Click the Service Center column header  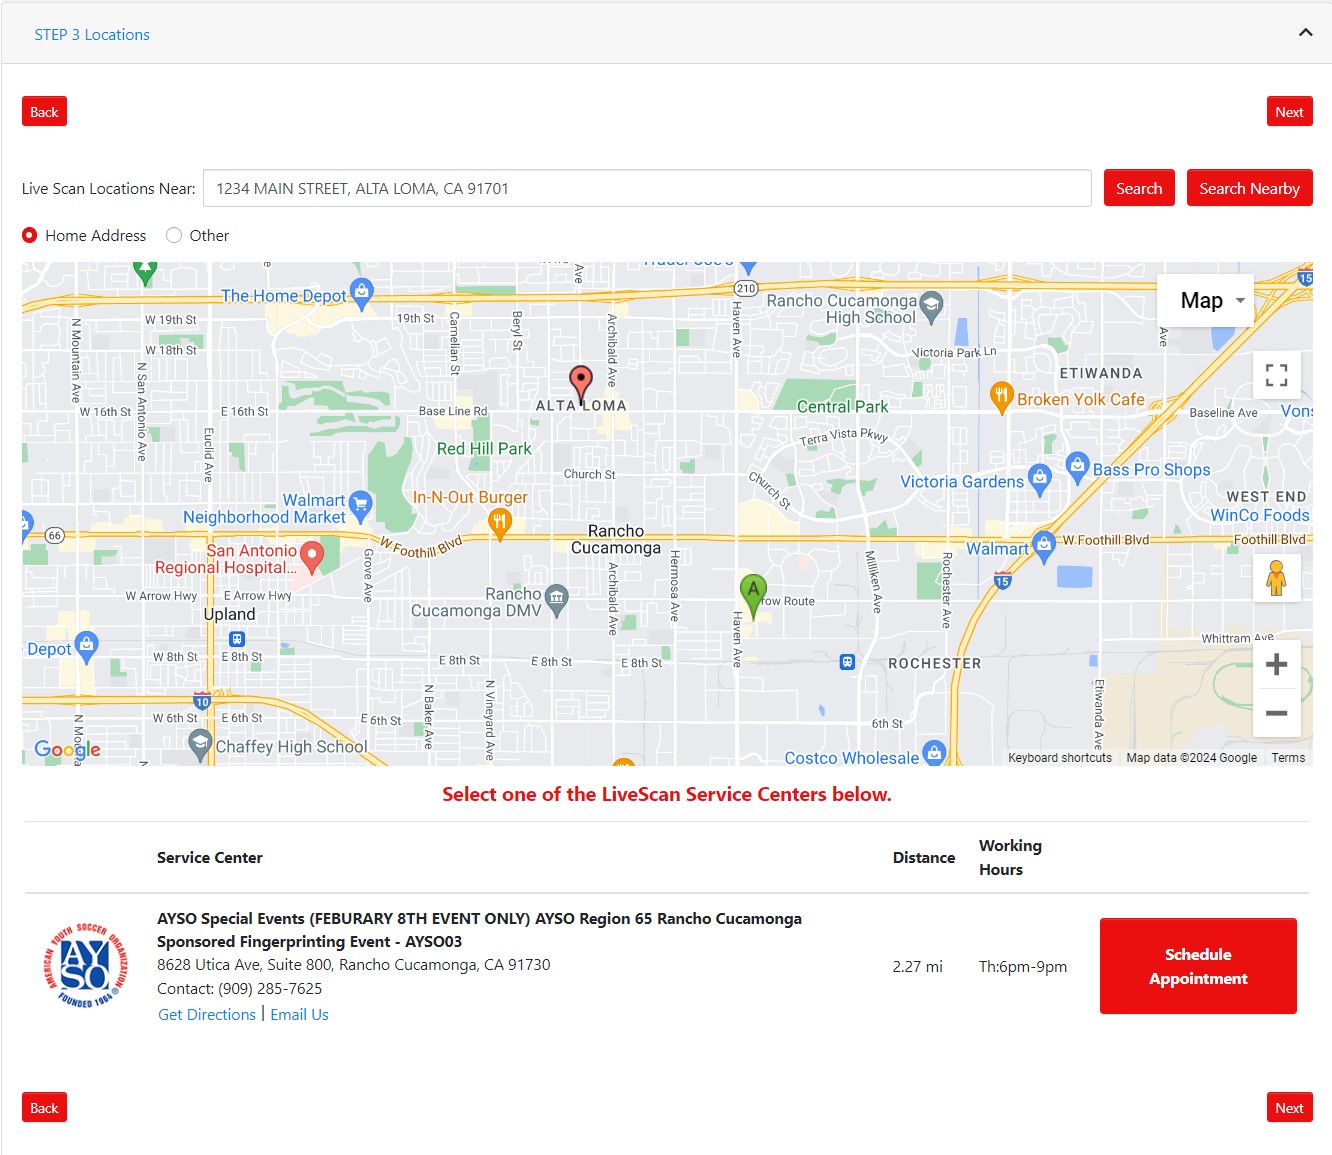tap(210, 858)
